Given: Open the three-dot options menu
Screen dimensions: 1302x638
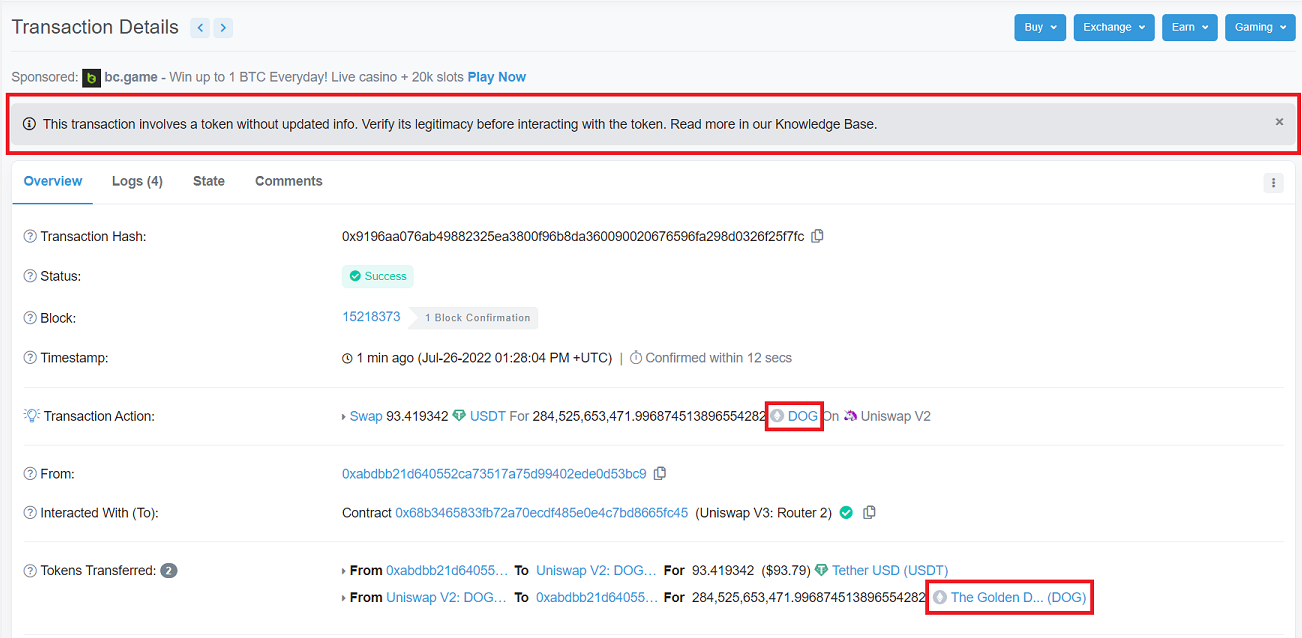Looking at the screenshot, I should (x=1273, y=183).
